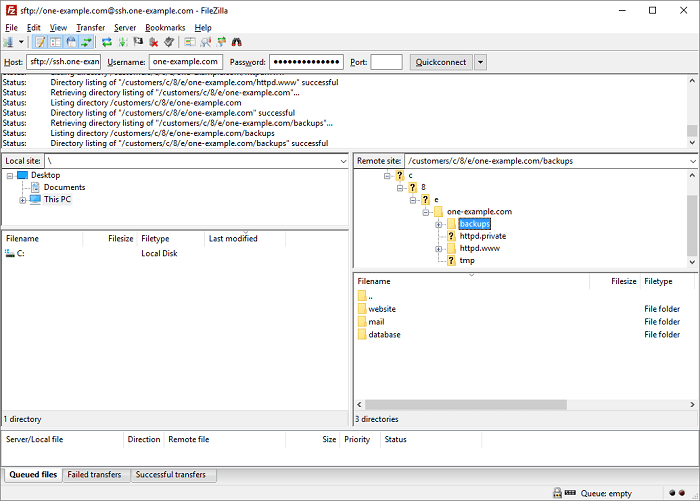
Task: Sort remote list by Filename column
Action: click(472, 281)
